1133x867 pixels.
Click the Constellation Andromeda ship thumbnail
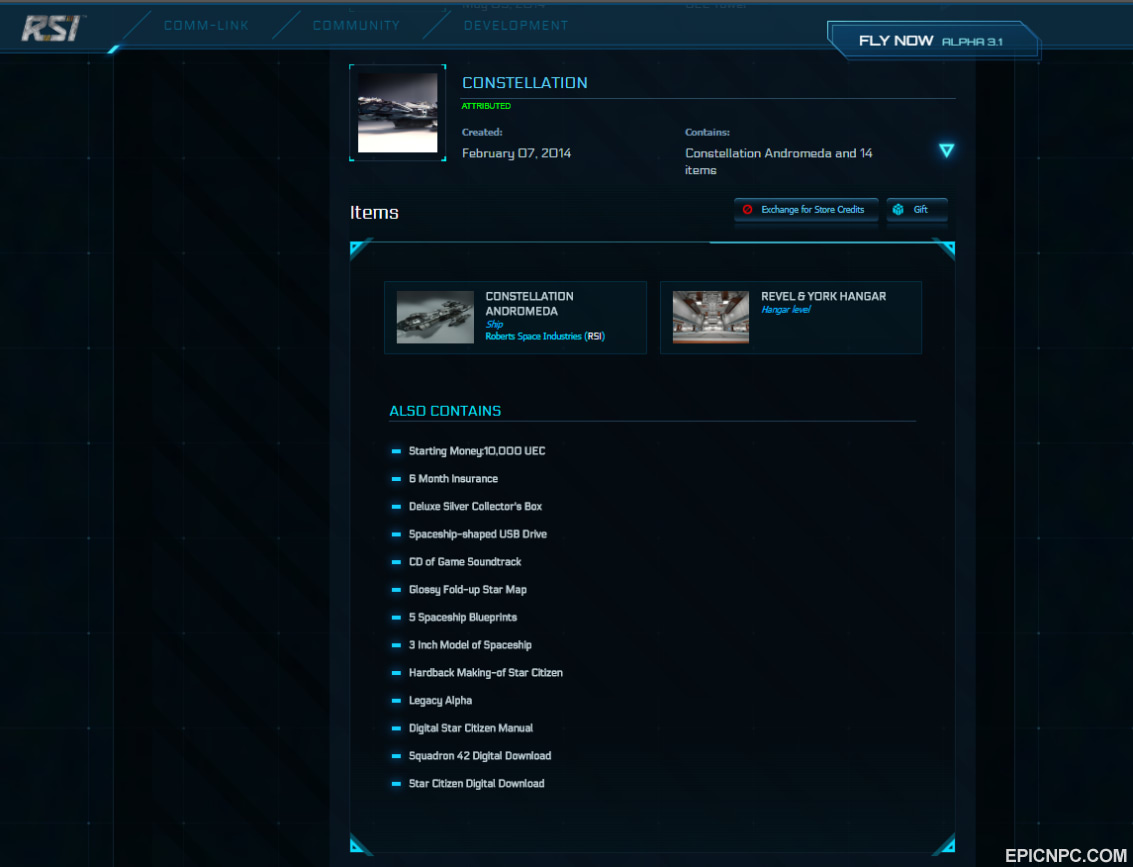tap(435, 317)
